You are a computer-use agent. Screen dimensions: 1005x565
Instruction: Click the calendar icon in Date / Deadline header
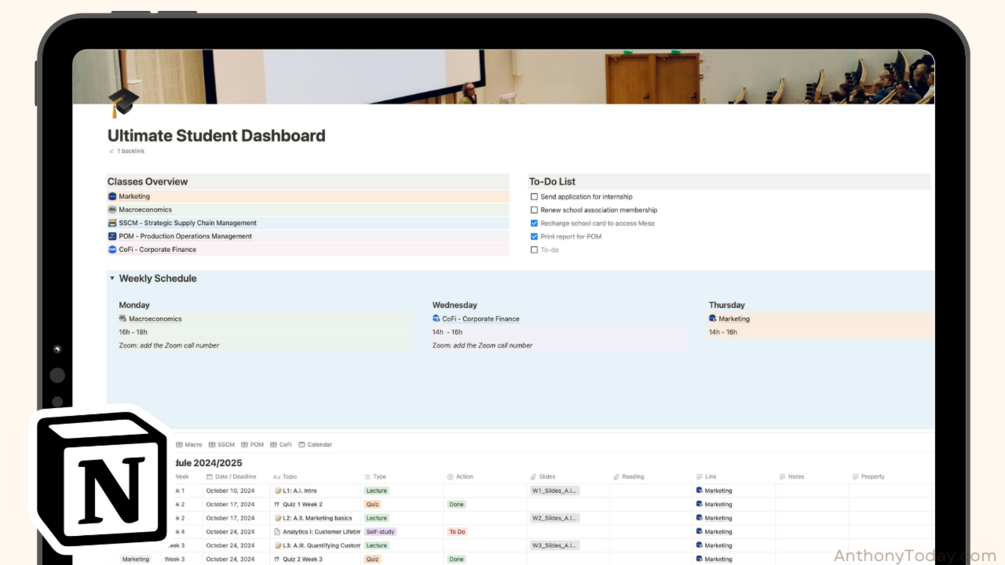coord(209,477)
